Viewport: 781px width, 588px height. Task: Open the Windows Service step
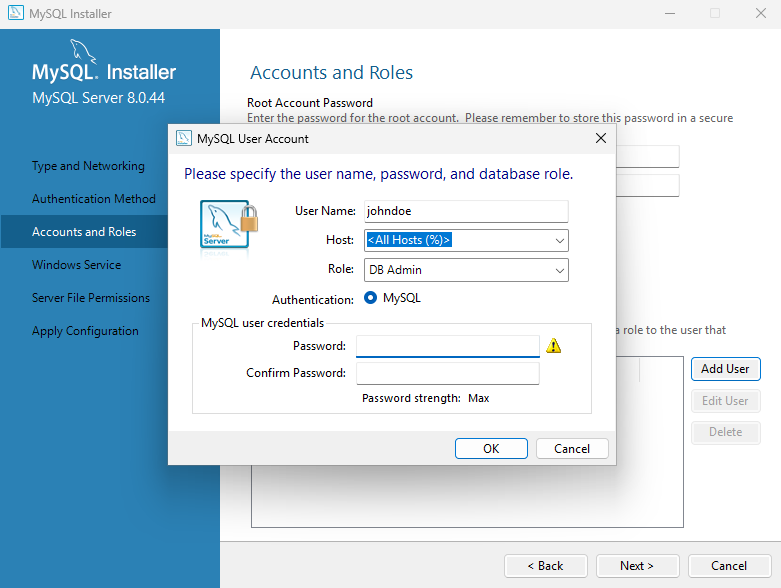point(76,265)
